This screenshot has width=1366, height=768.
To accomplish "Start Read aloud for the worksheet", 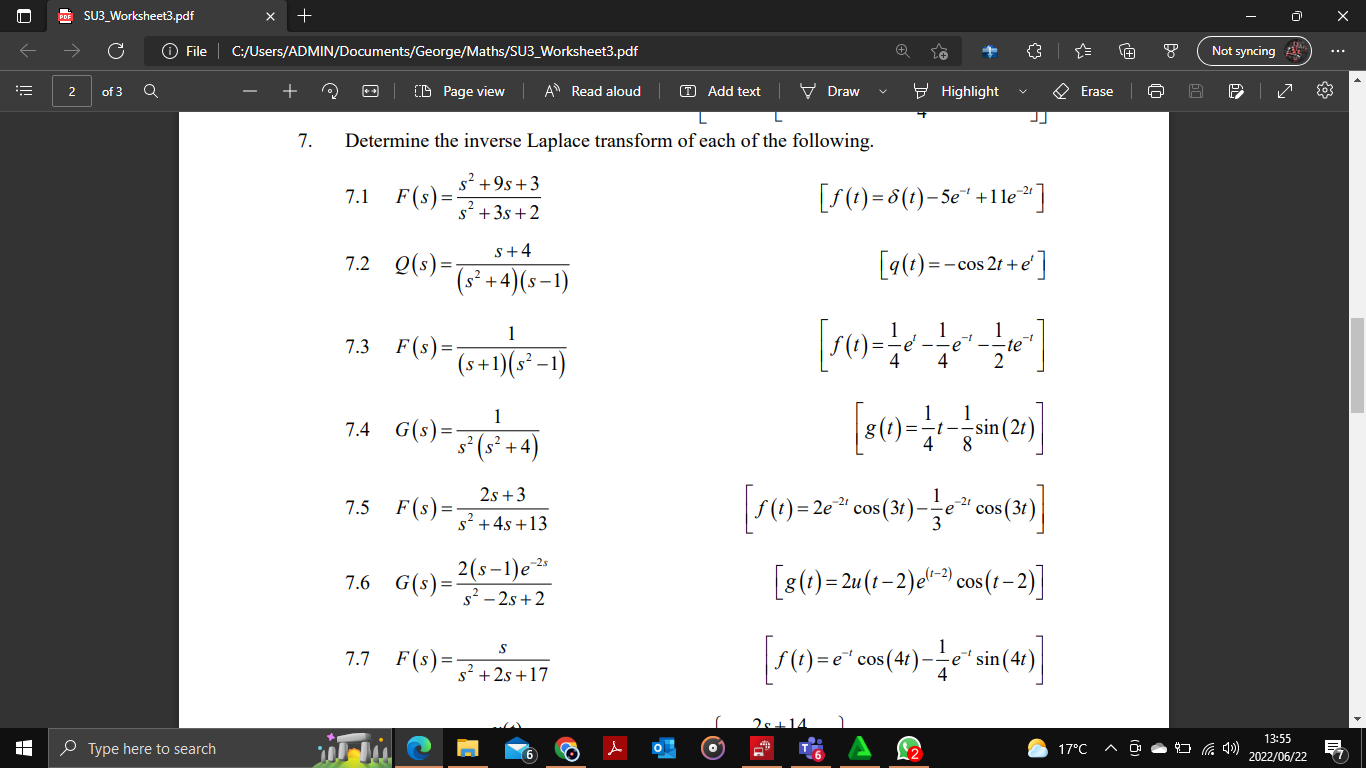I will pyautogui.click(x=593, y=91).
